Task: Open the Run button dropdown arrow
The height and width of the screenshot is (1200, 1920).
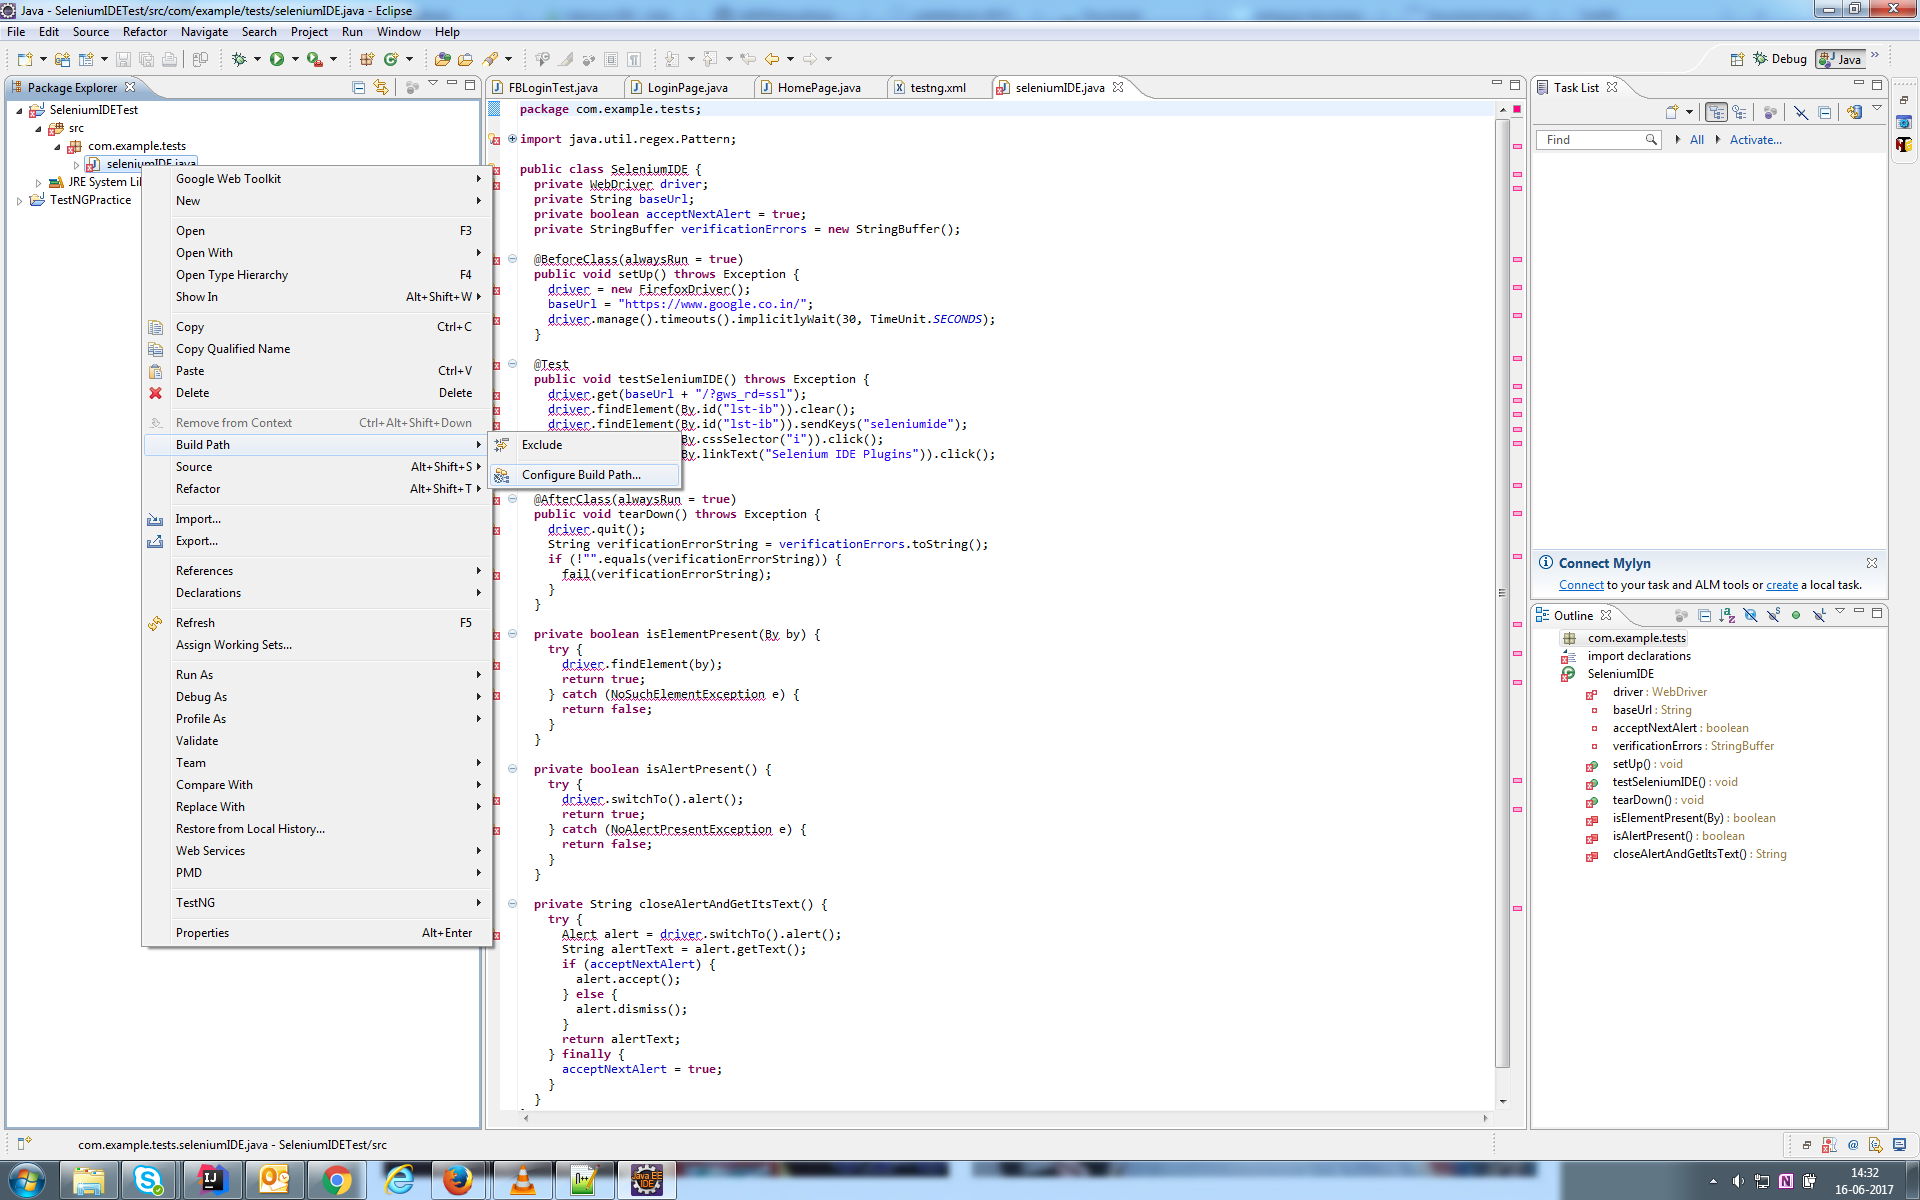Action: 295,59
